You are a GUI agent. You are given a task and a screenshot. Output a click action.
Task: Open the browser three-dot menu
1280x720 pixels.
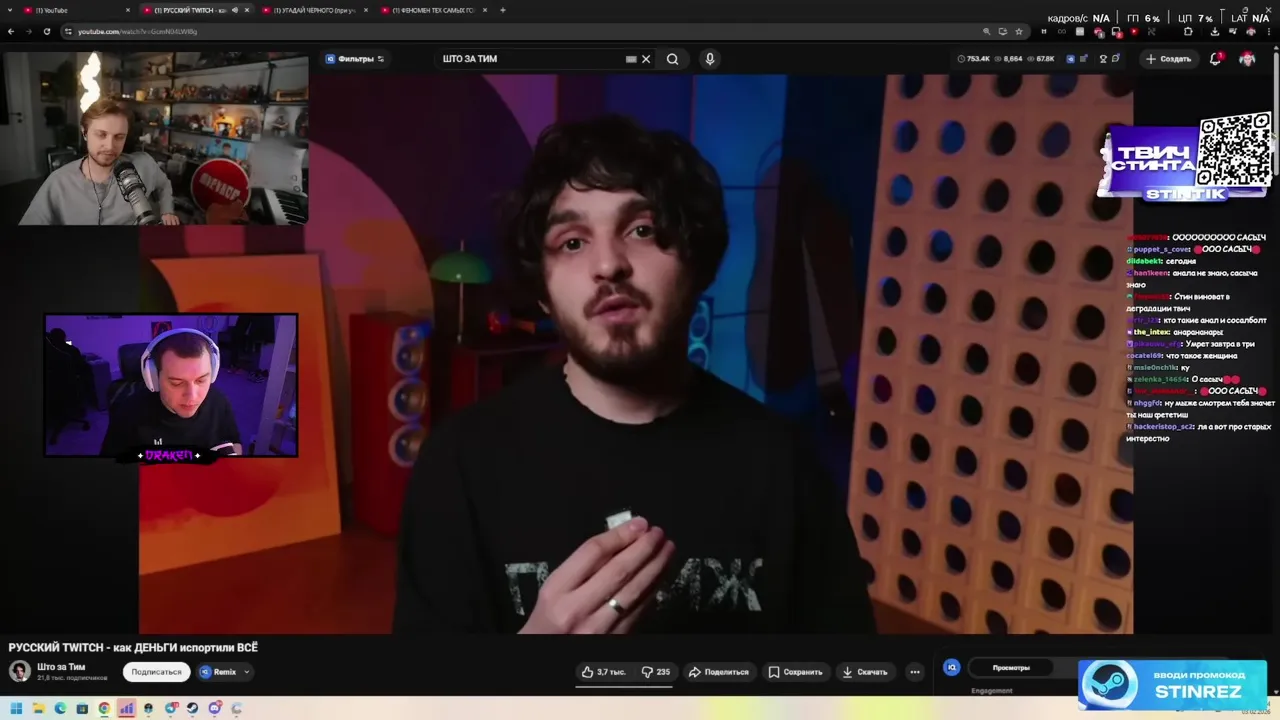[1269, 31]
